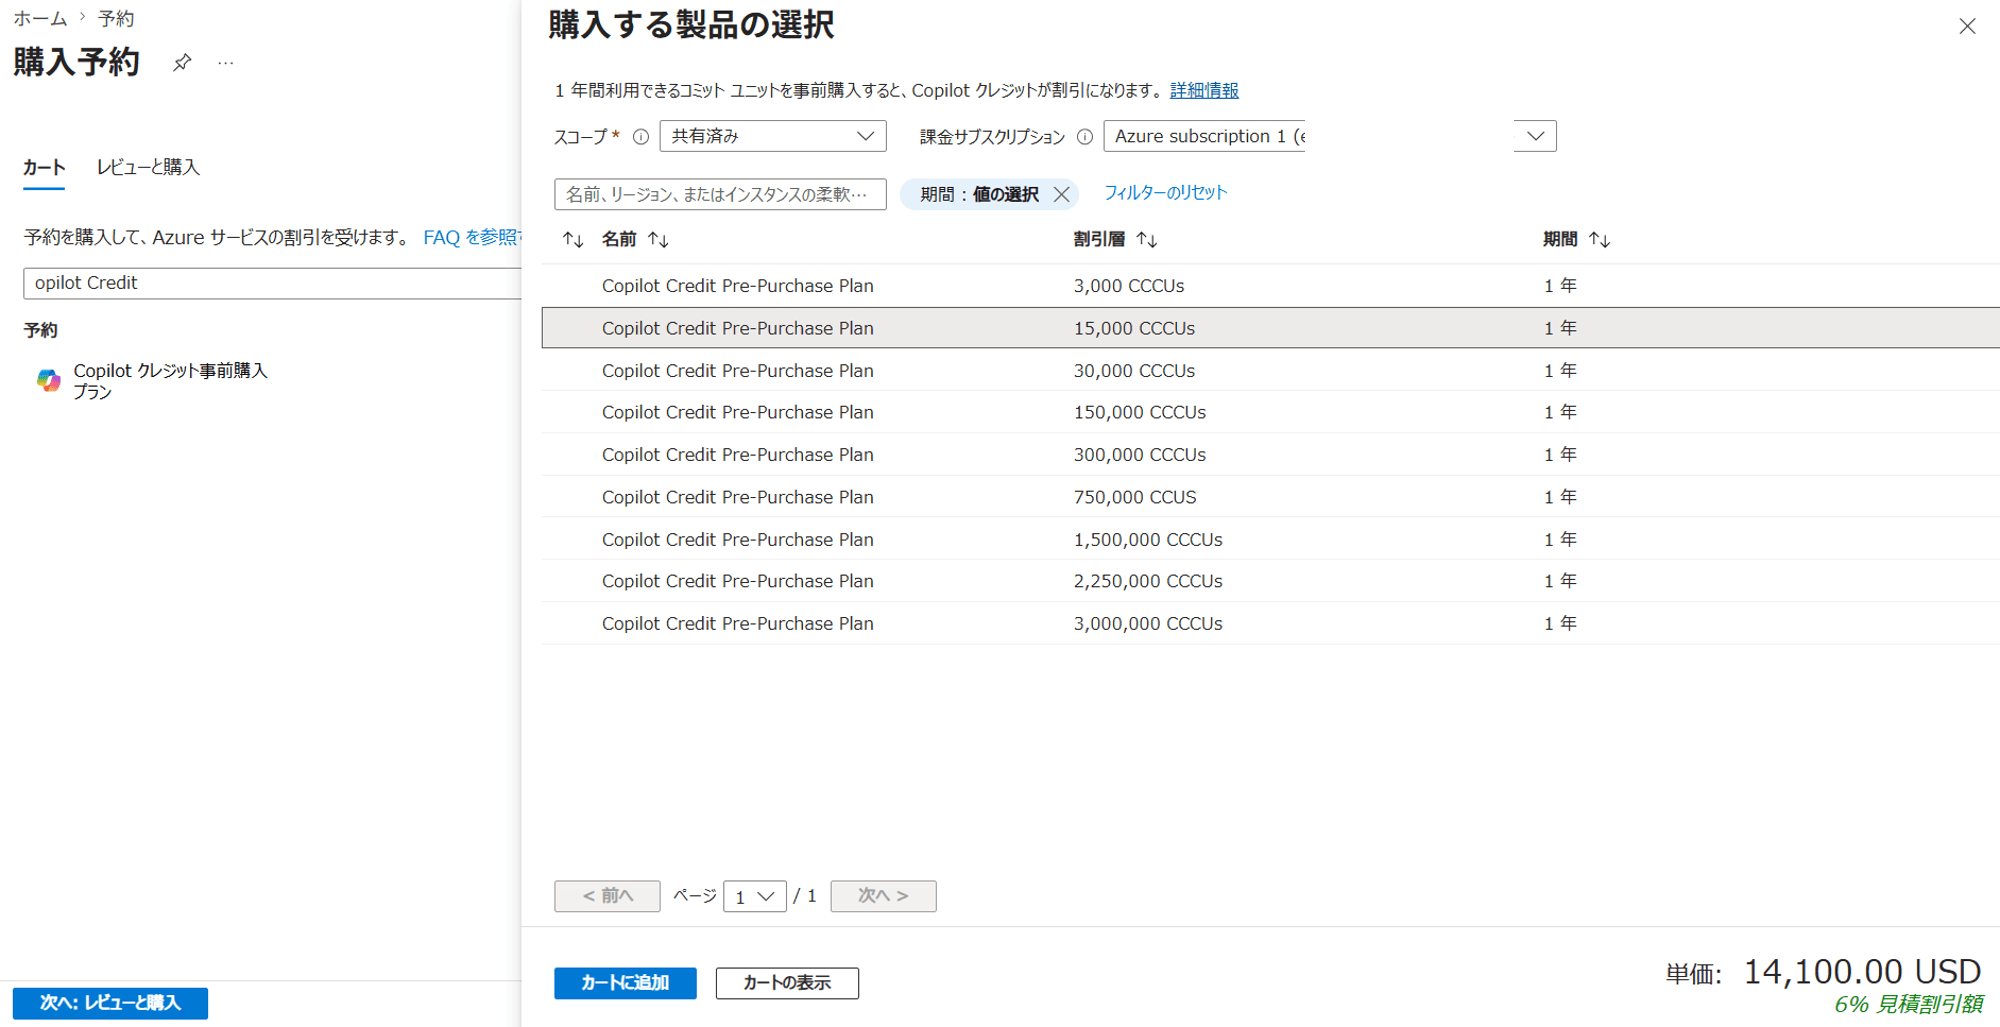Select the 750,000 CCUS plan row
The width and height of the screenshot is (2000, 1027).
point(1270,497)
